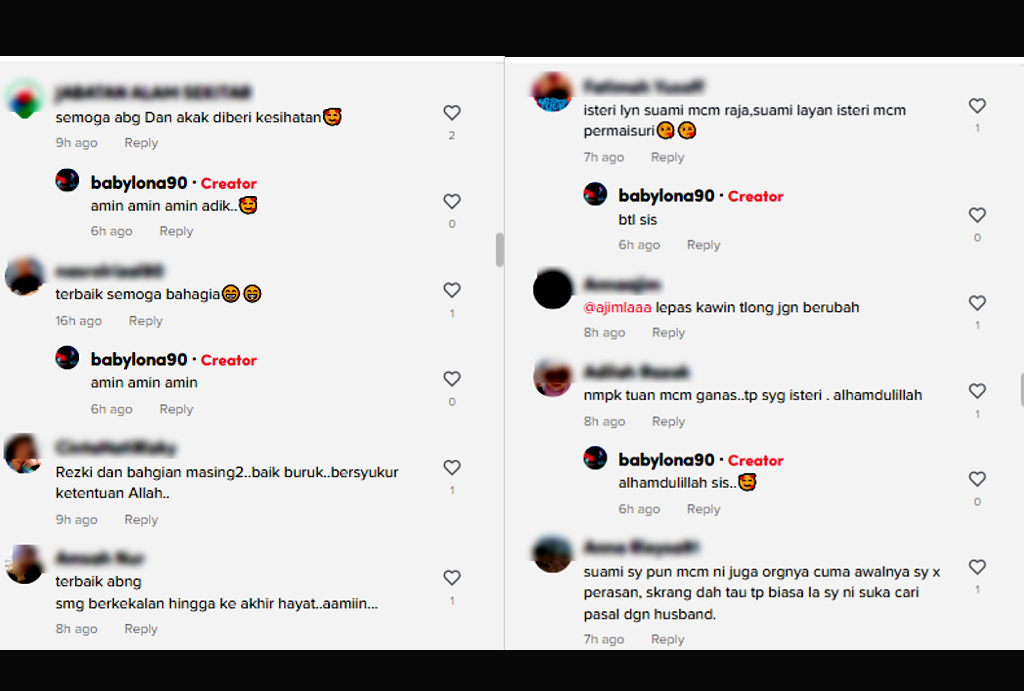
Task: Heart the 'suami sy pun mcm ni' comment
Action: 977,567
